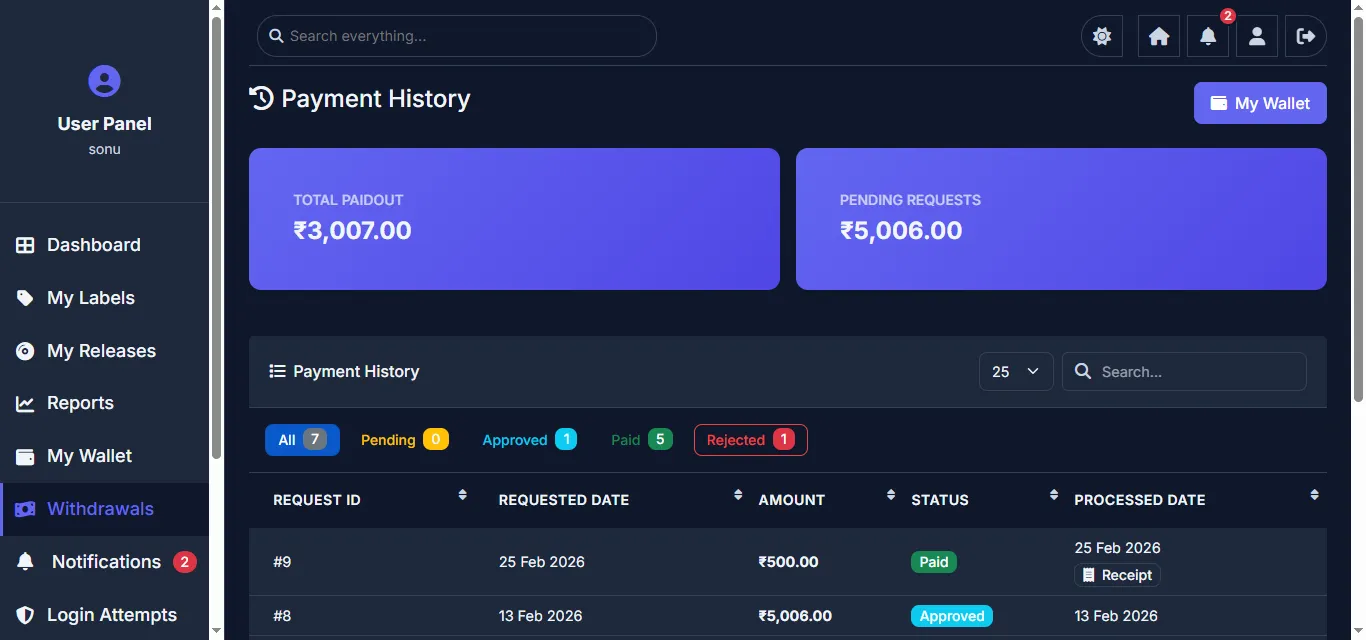
Task: Open Withdrawals in the sidebar
Action: (x=104, y=509)
